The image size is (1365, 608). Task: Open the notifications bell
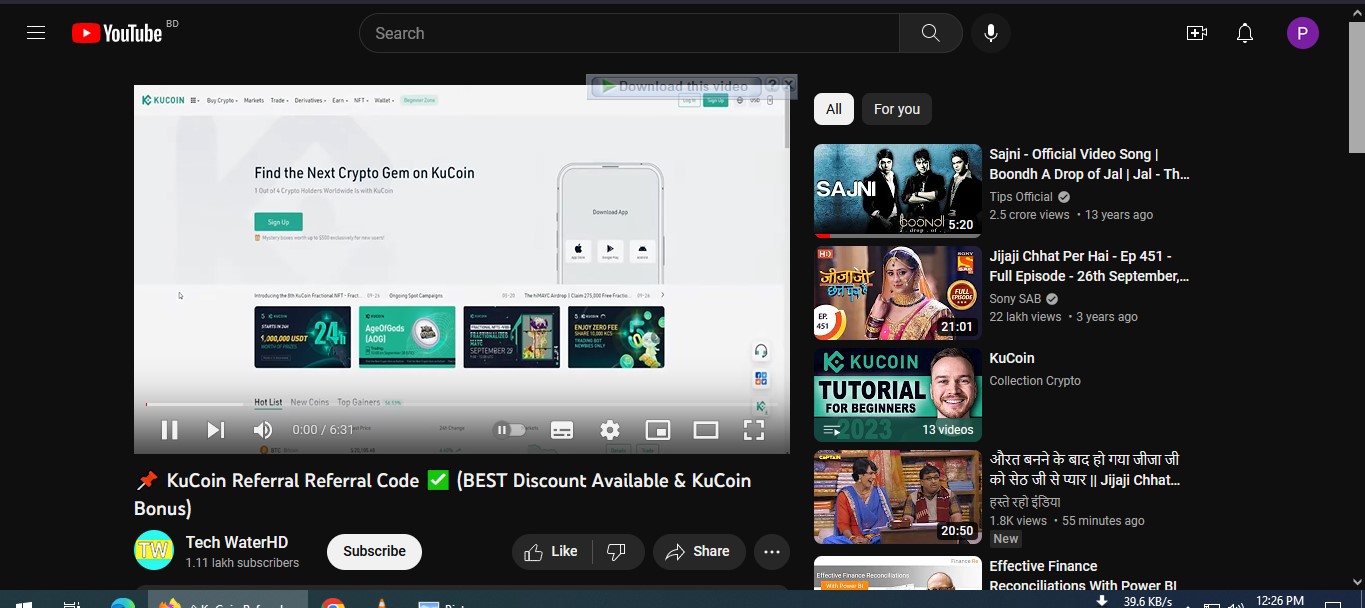pos(1245,33)
